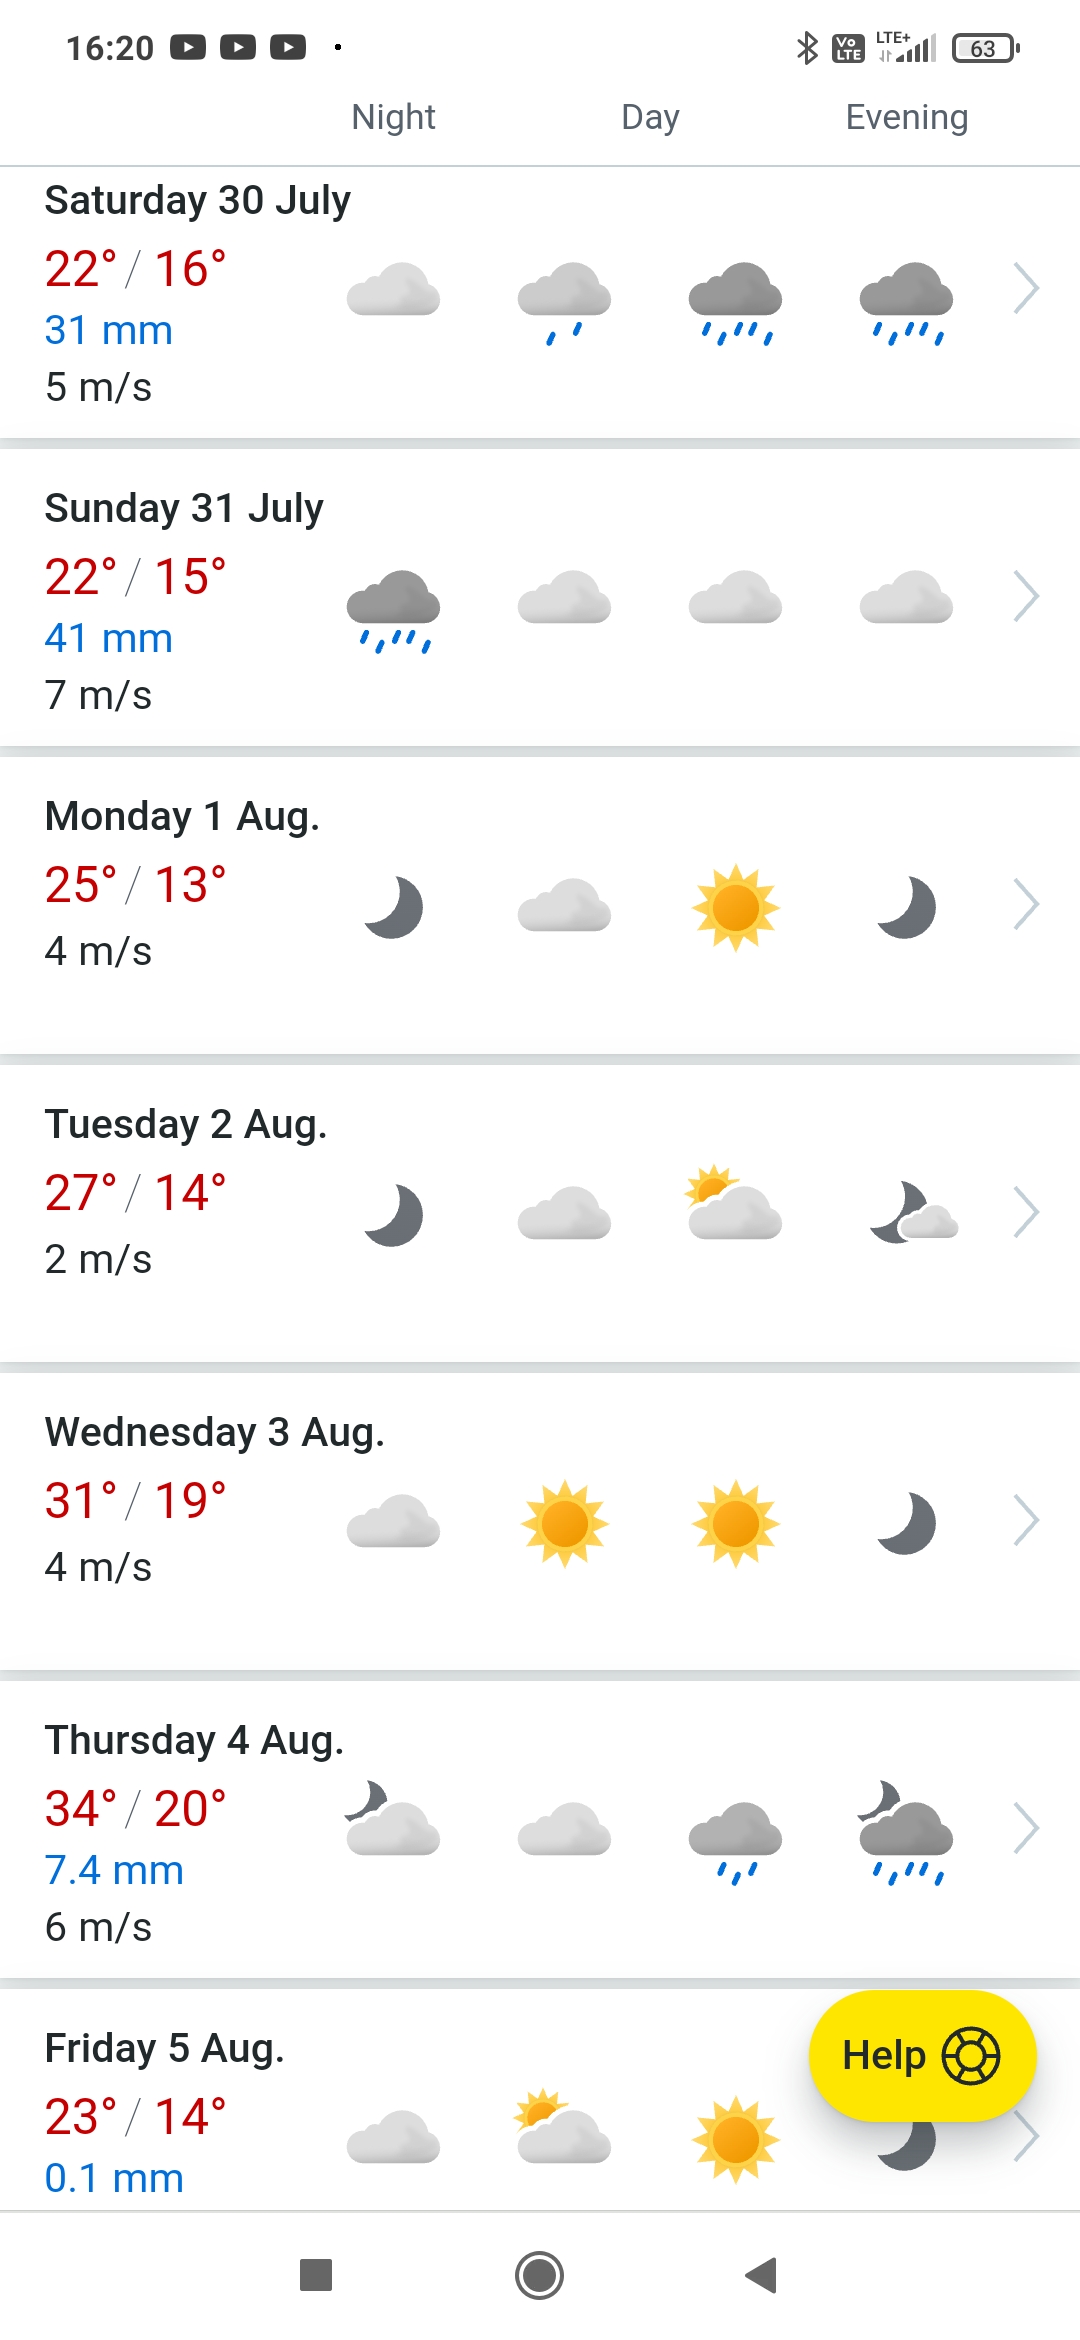Select the Night column header
The height and width of the screenshot is (2340, 1080).
(x=393, y=118)
